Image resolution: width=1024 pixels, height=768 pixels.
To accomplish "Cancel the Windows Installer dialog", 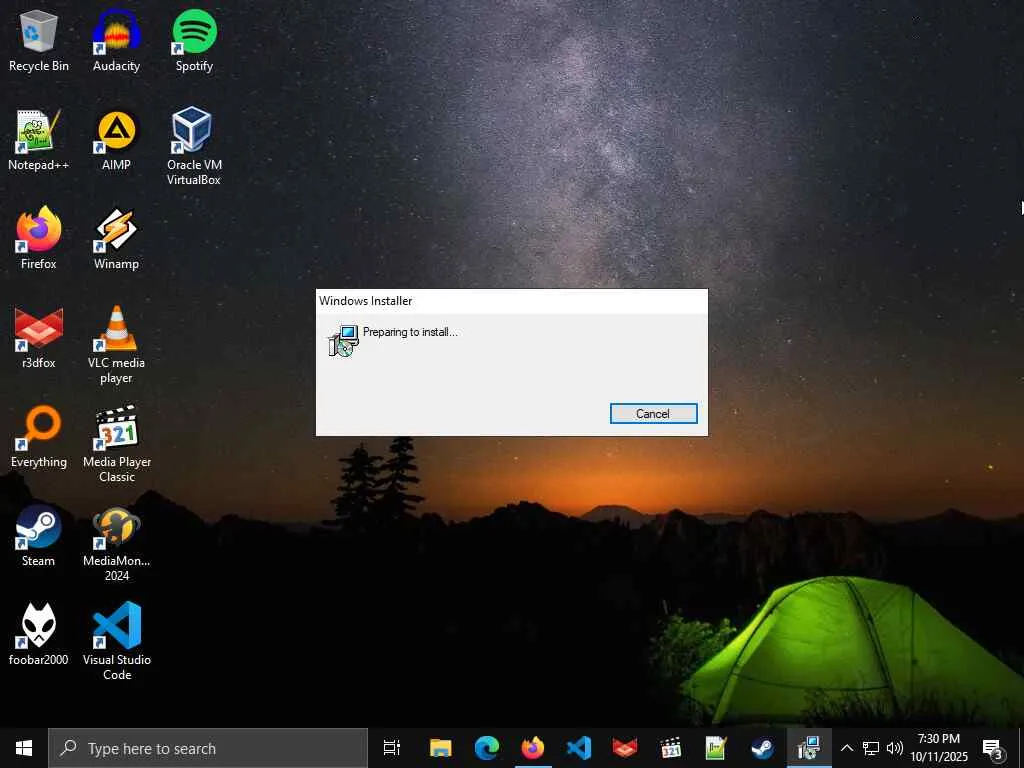I will (653, 413).
